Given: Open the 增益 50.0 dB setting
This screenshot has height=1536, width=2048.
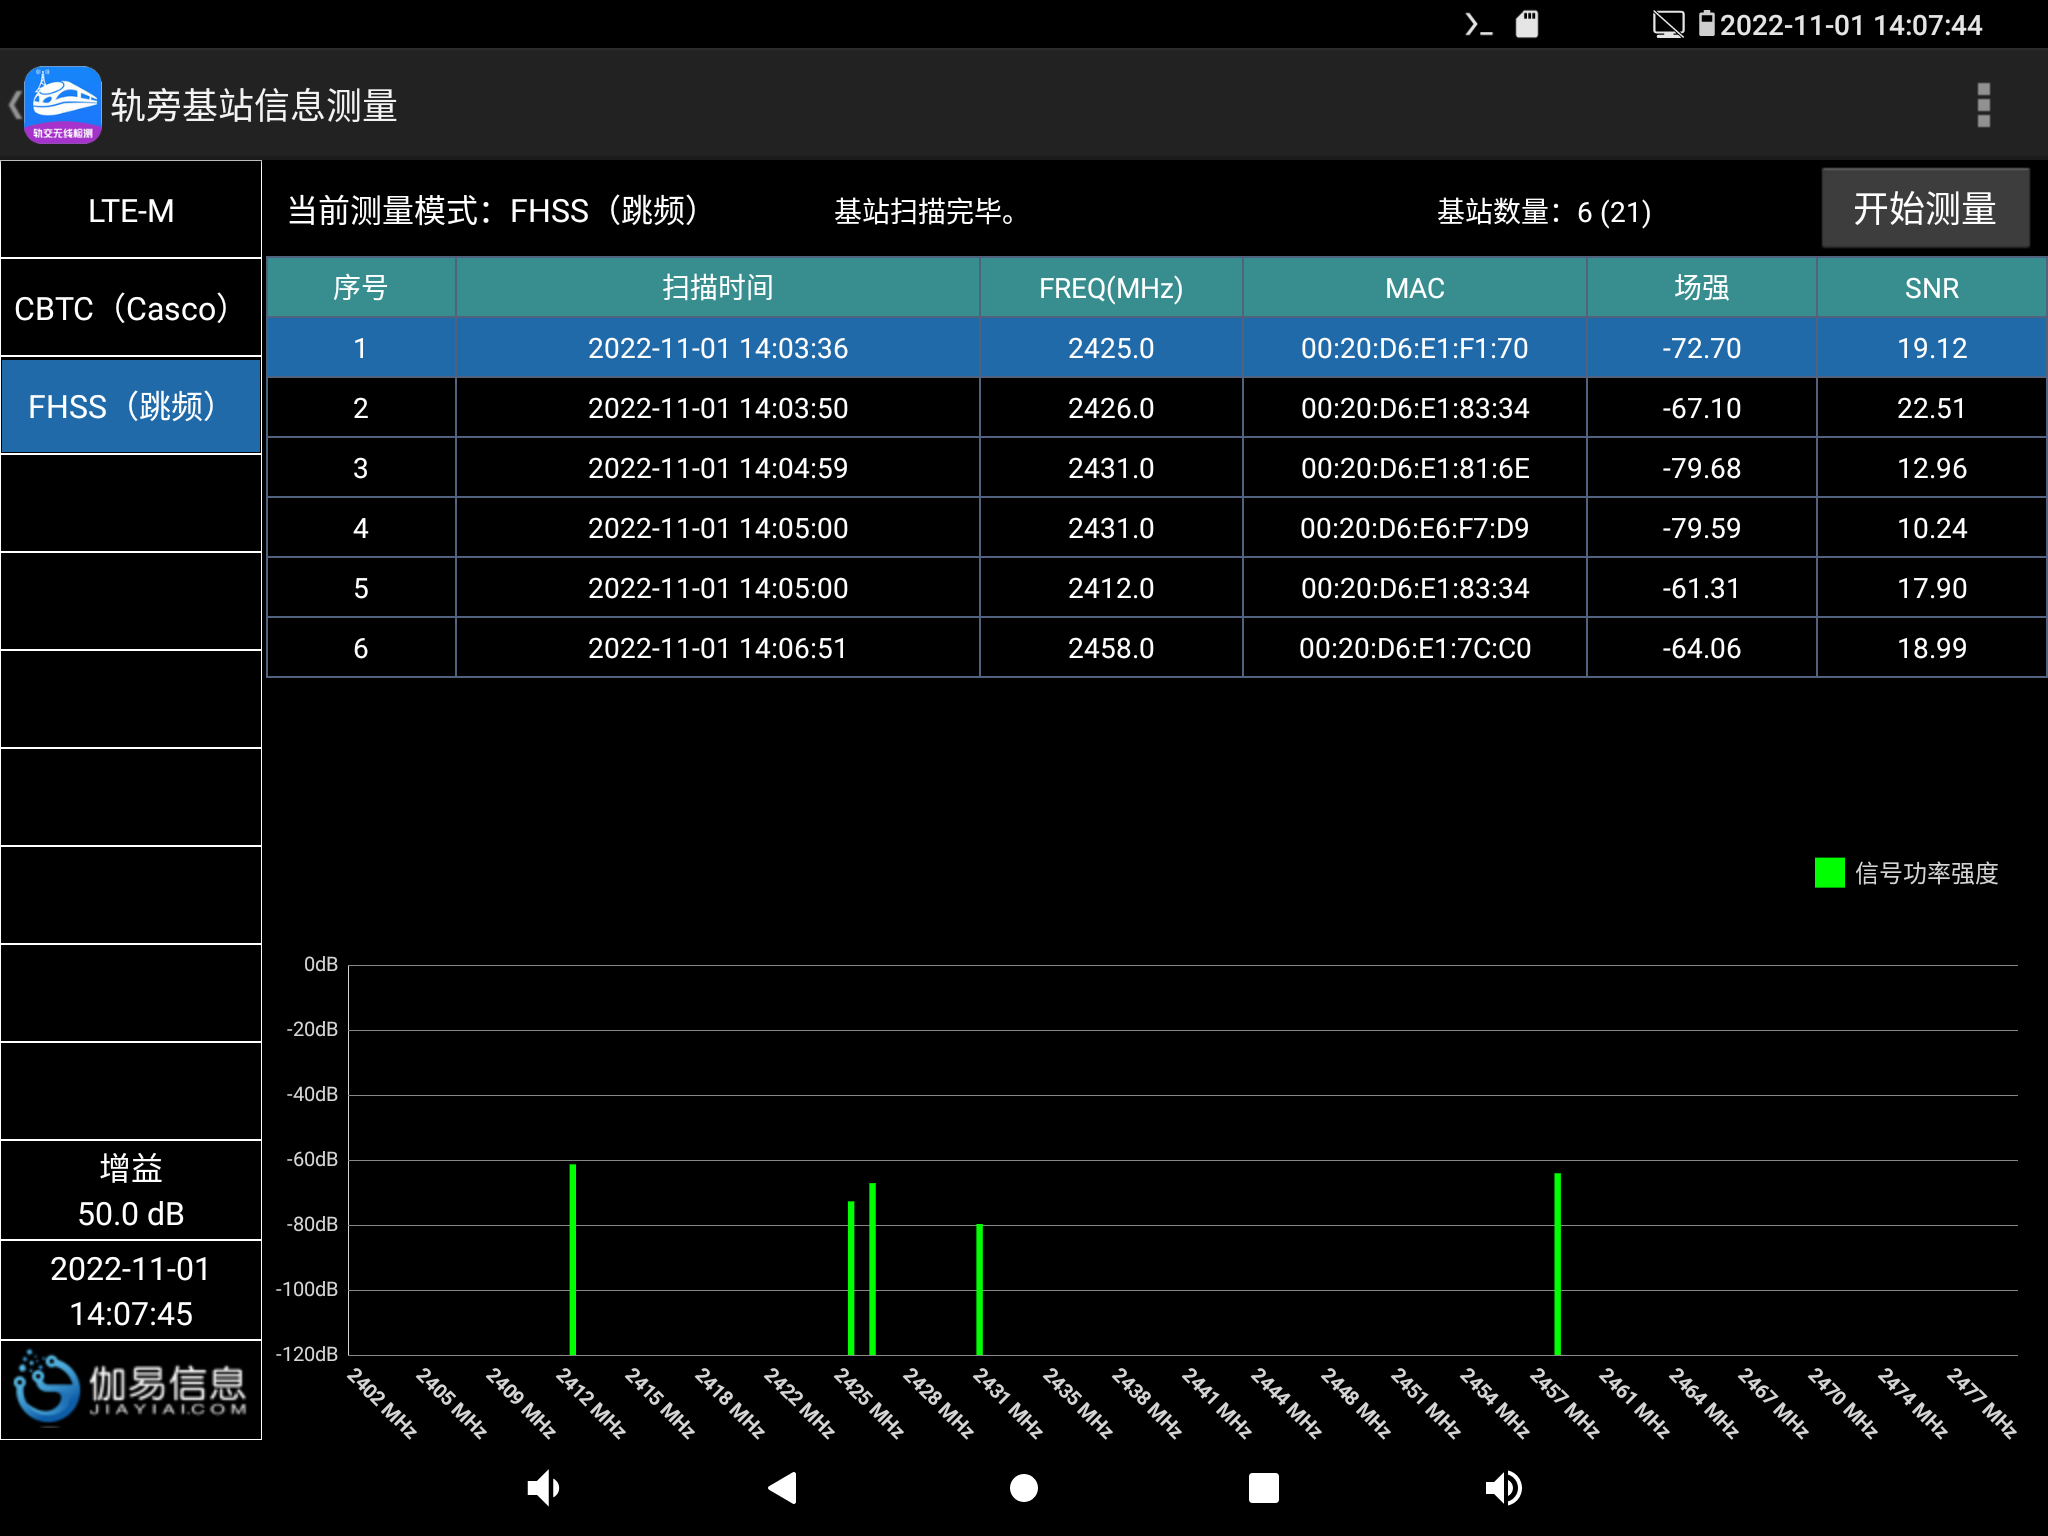Looking at the screenshot, I should click(x=131, y=1190).
